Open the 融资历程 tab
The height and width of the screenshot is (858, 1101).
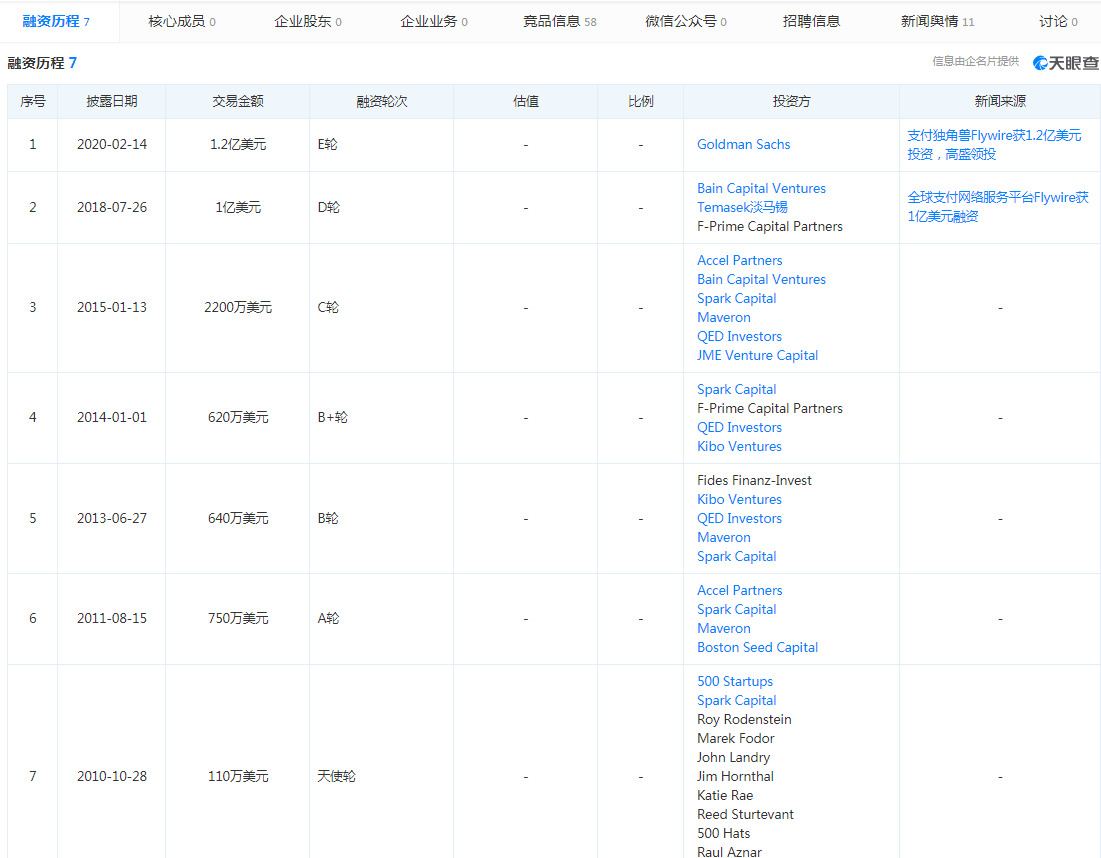point(56,22)
